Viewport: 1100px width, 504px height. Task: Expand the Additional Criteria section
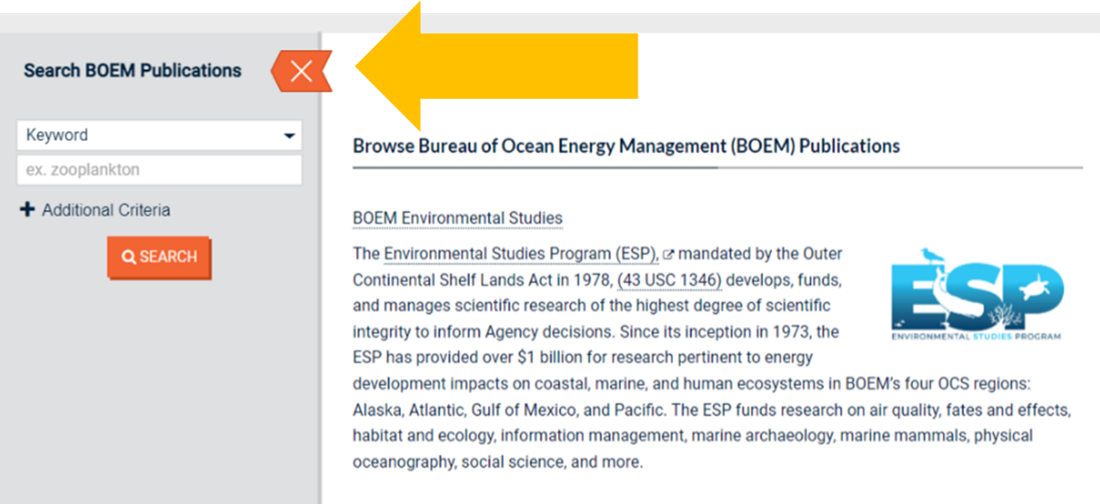tap(105, 210)
